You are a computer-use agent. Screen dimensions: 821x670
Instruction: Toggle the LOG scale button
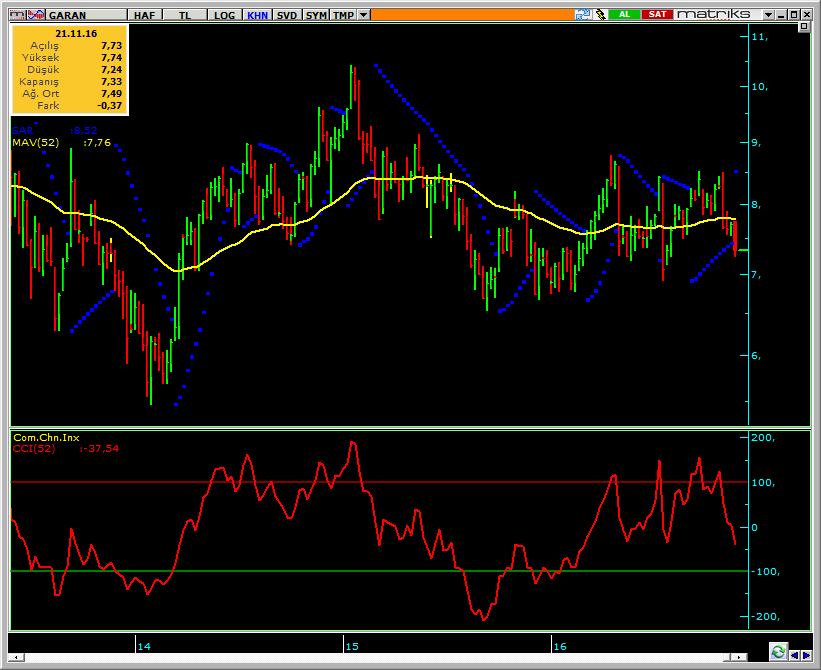pos(225,15)
